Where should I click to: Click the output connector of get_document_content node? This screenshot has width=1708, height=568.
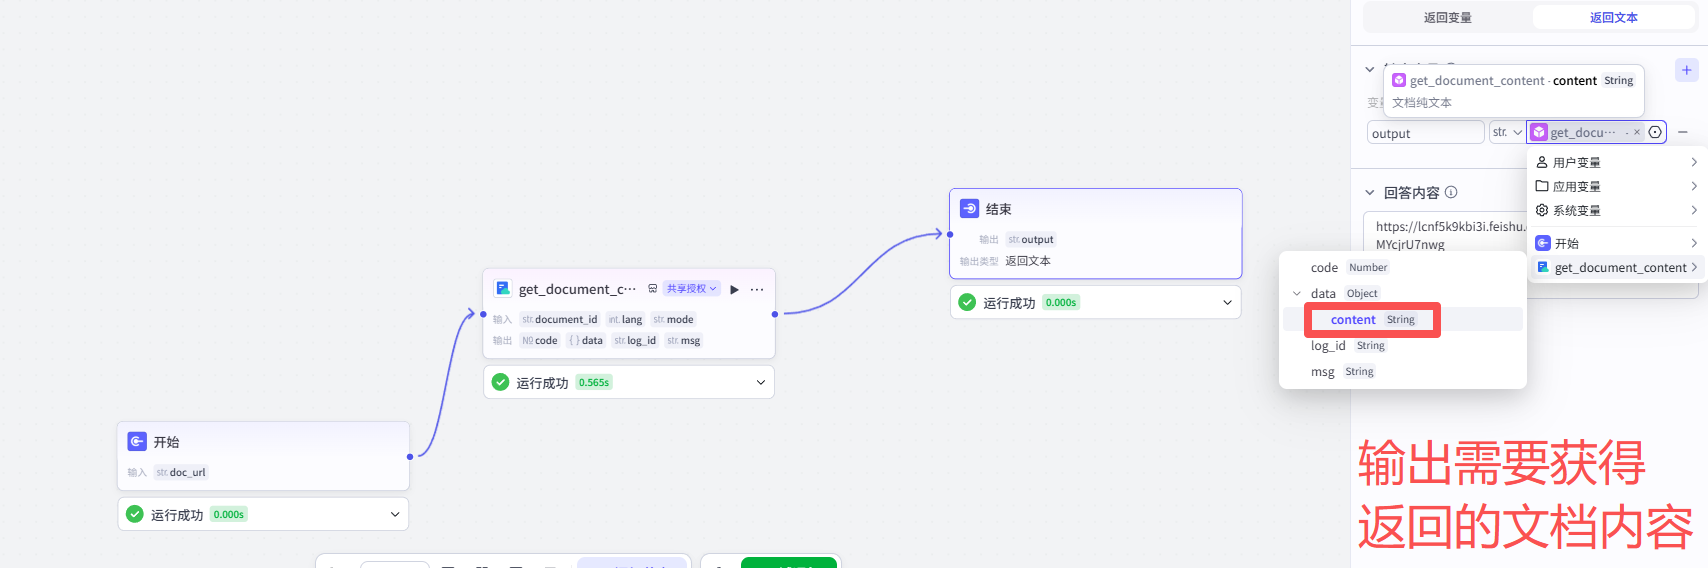[x=775, y=314]
